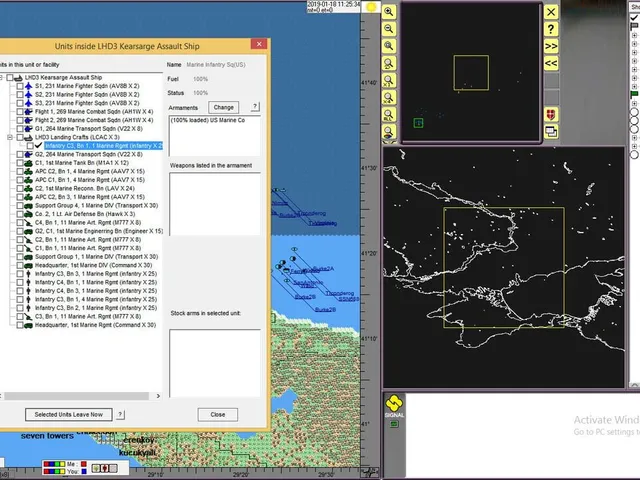Check Headquarter, 1st Marine DIV checkbox
Image resolution: width=640 pixels, height=480 pixels.
[20, 265]
